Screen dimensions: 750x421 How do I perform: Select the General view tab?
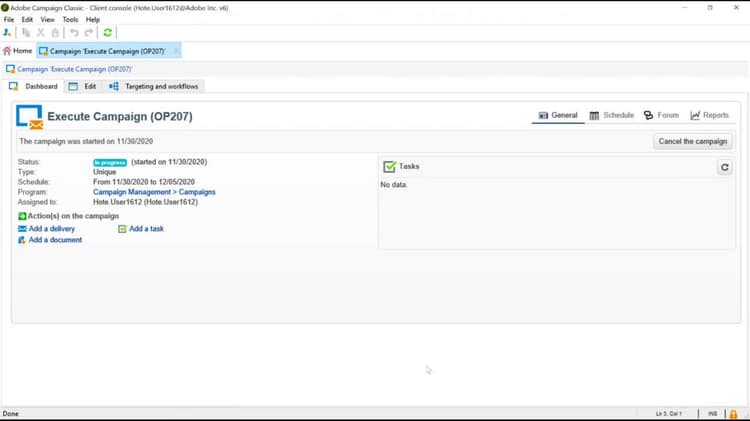tap(558, 115)
